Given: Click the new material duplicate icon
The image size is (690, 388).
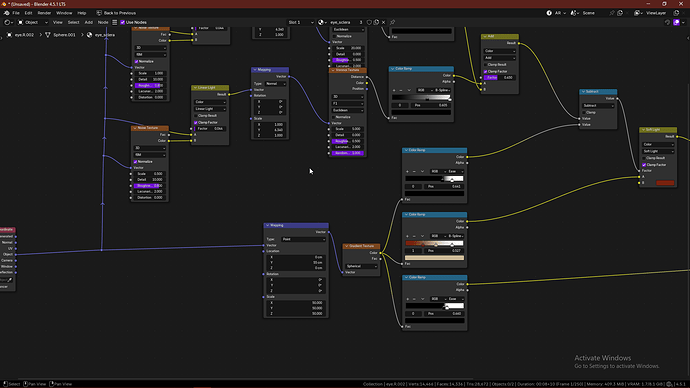Looking at the screenshot, I should 376,22.
